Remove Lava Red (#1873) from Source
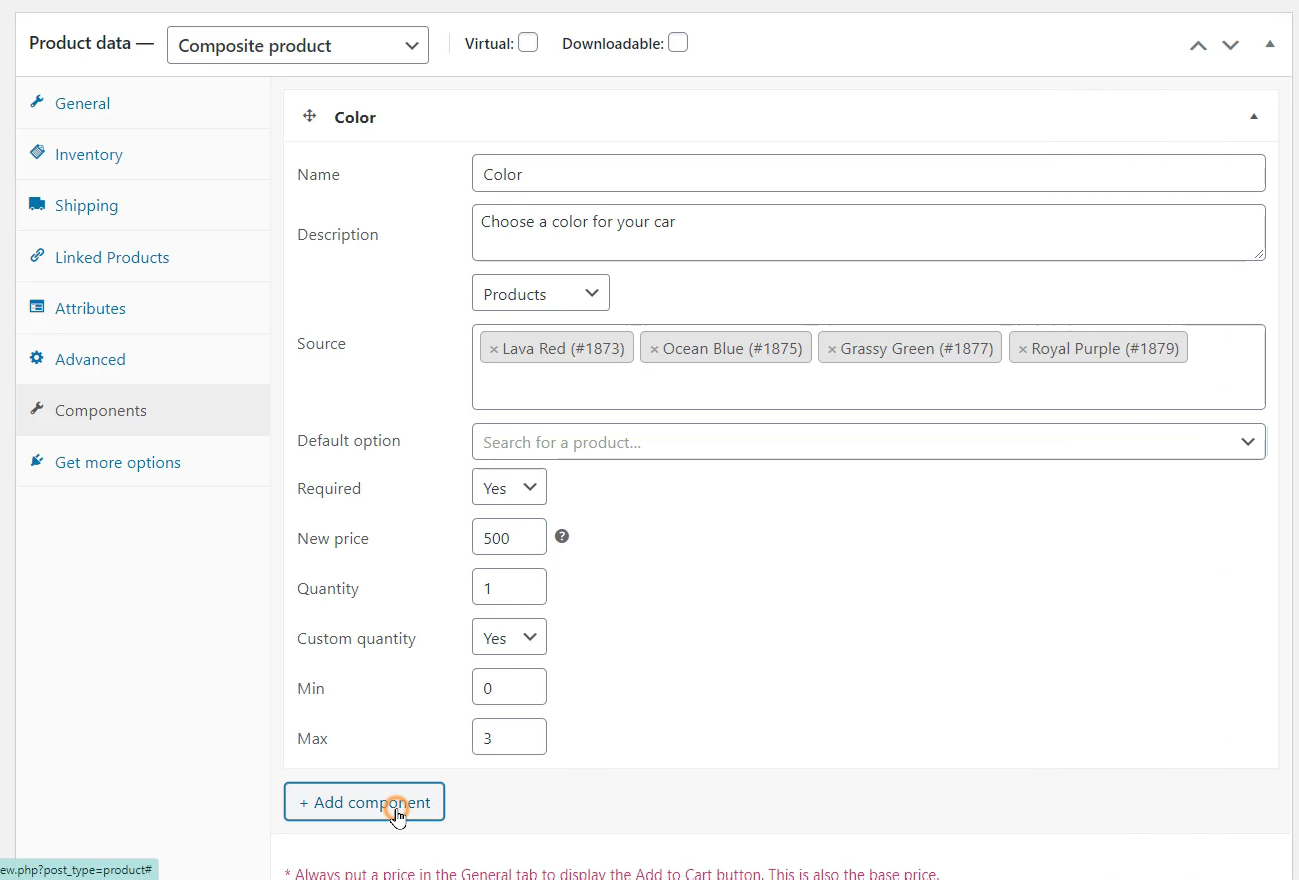This screenshot has height=880, width=1299. tap(493, 349)
